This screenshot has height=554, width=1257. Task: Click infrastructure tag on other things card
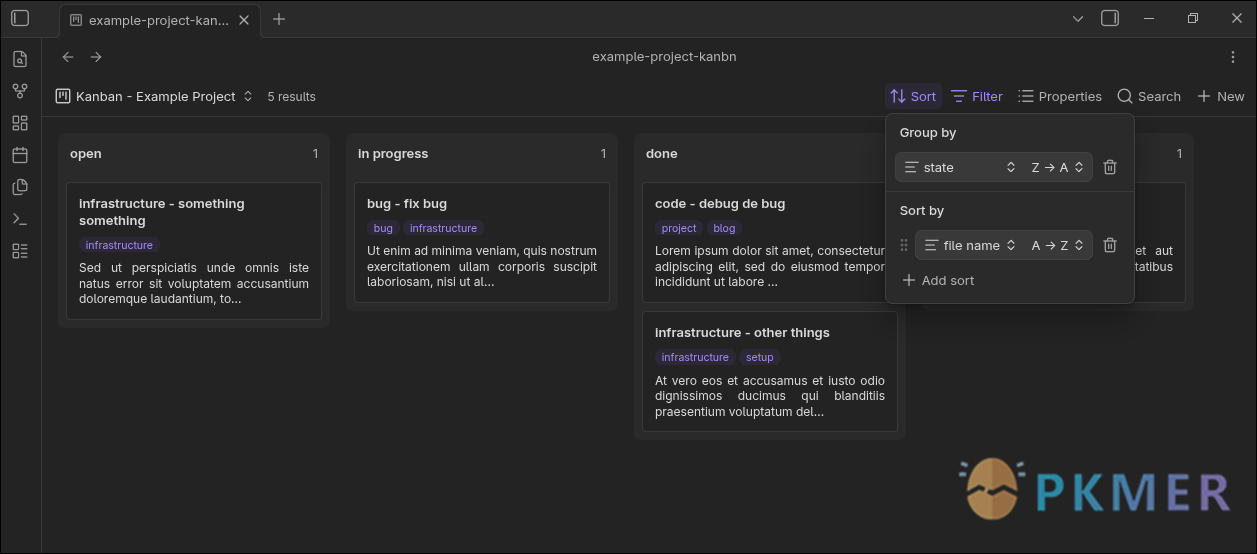click(695, 357)
